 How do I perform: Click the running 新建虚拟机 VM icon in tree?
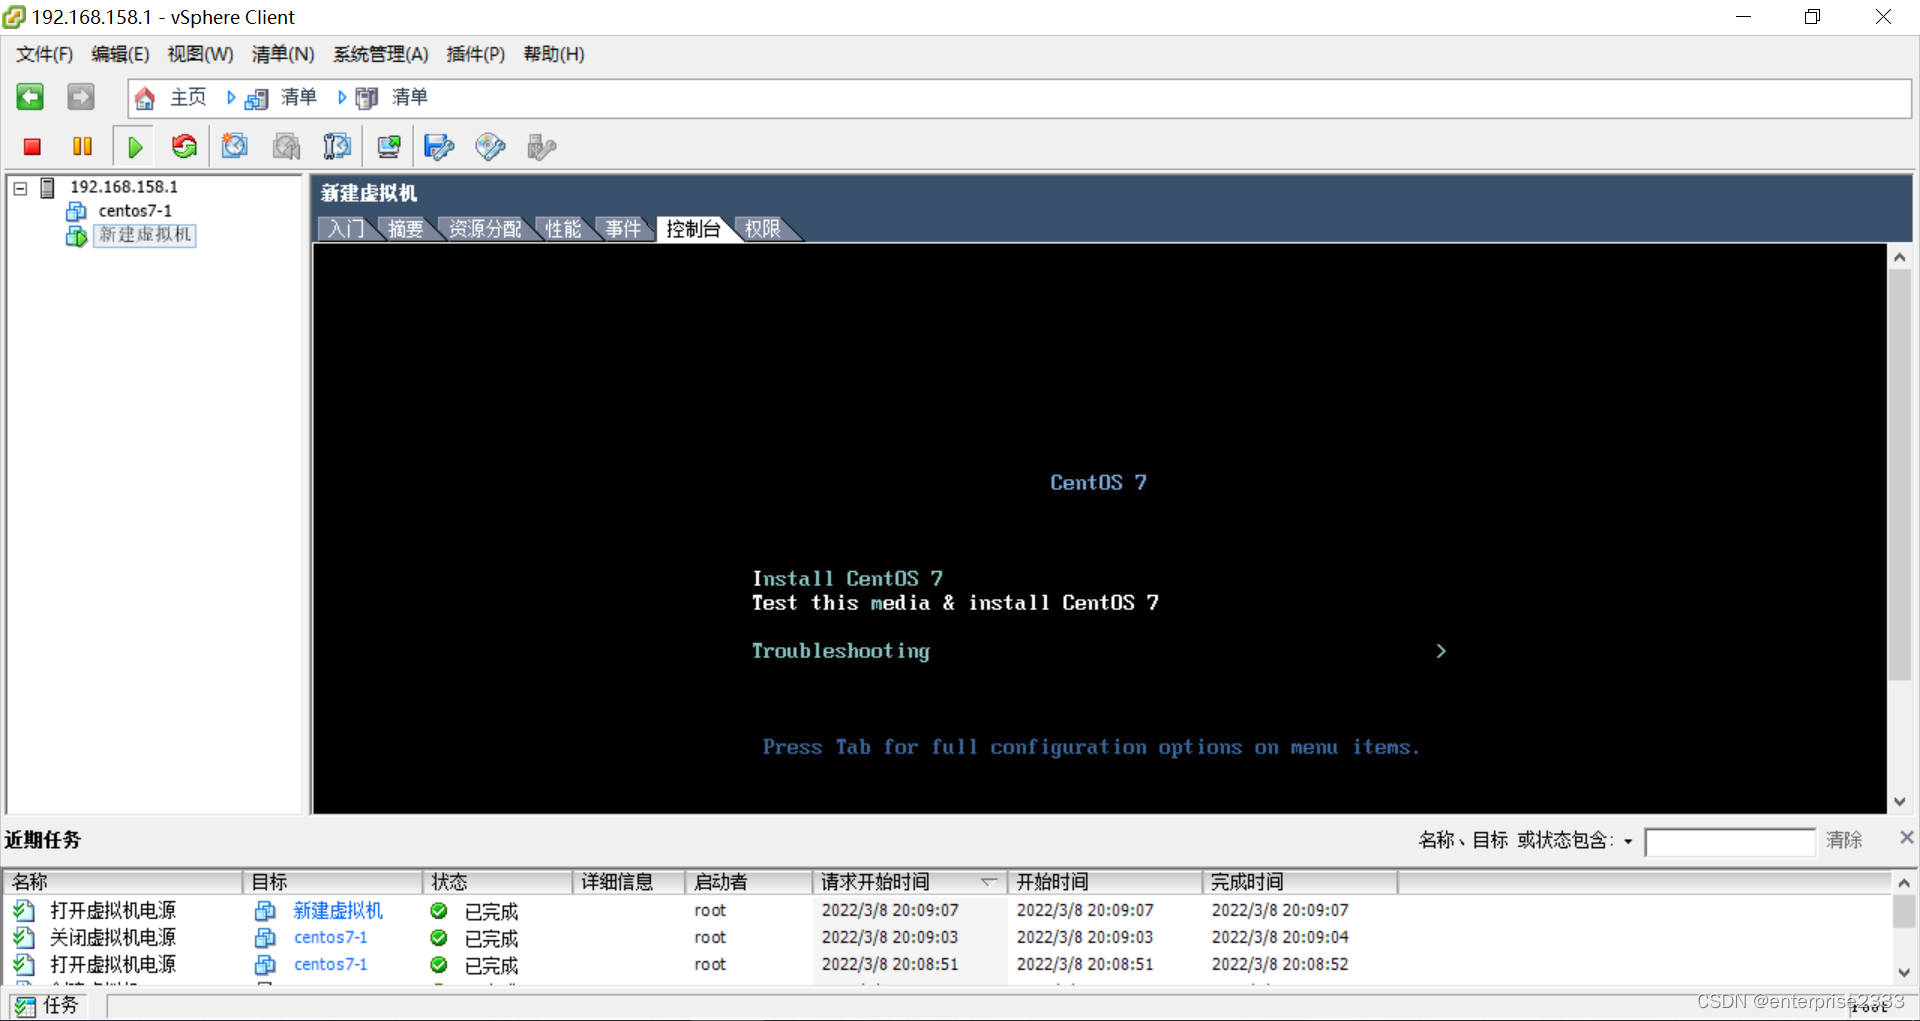pyautogui.click(x=76, y=236)
